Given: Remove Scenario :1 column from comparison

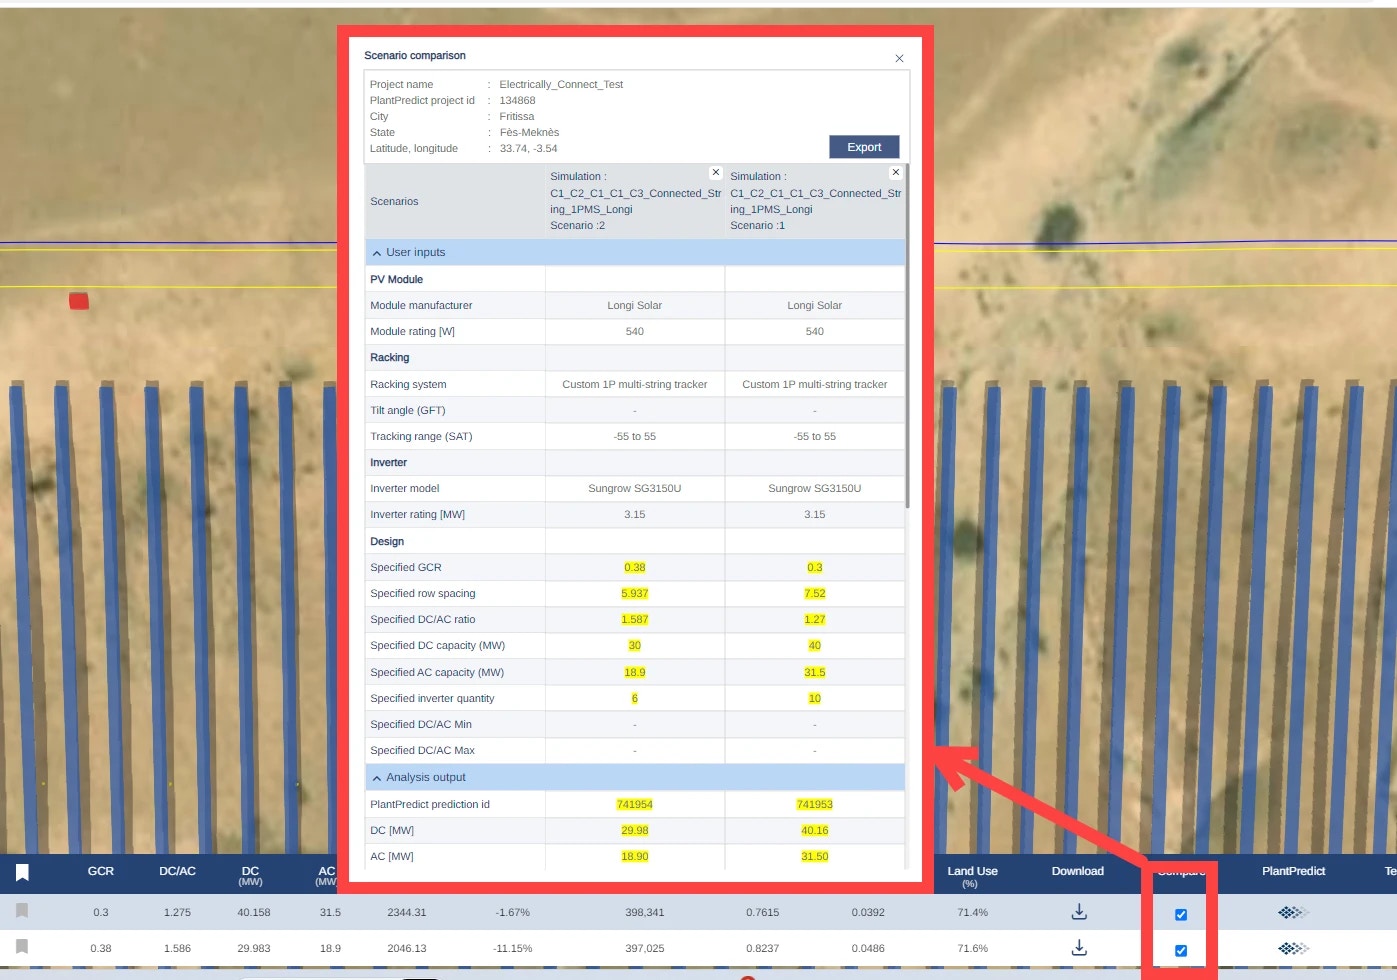Looking at the screenshot, I should (896, 172).
